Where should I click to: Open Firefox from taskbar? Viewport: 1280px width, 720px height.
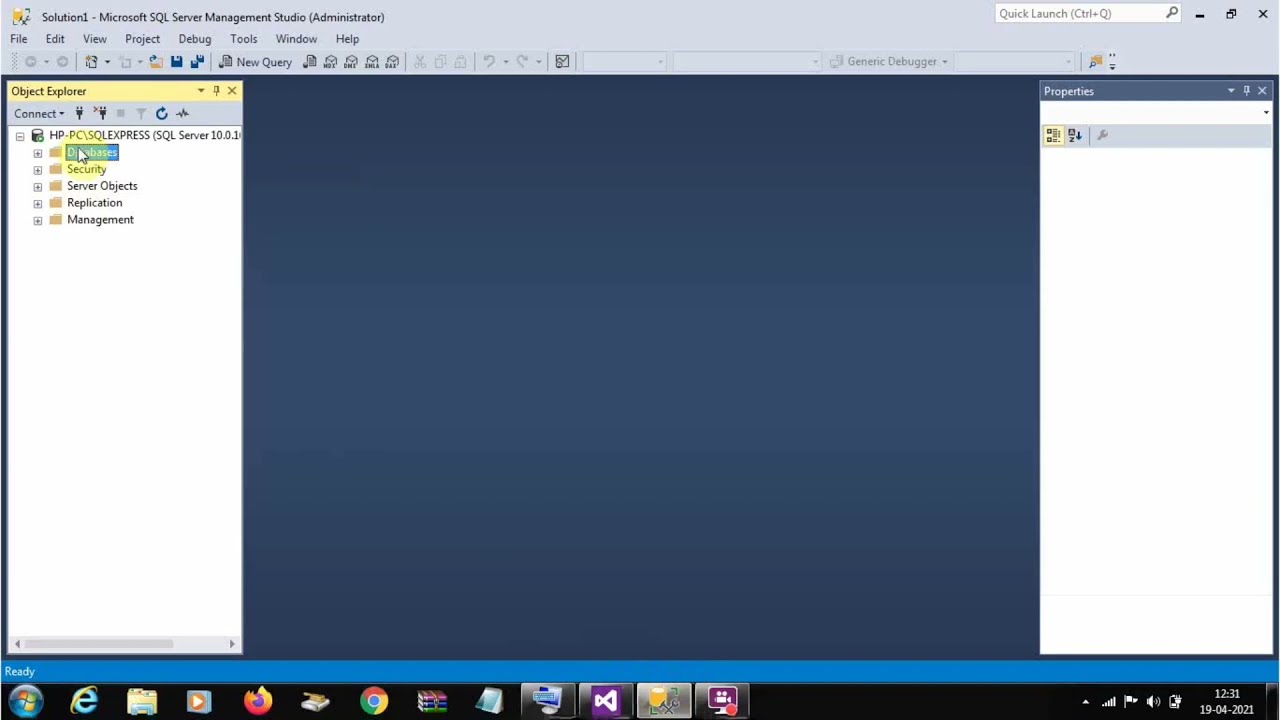click(x=258, y=701)
